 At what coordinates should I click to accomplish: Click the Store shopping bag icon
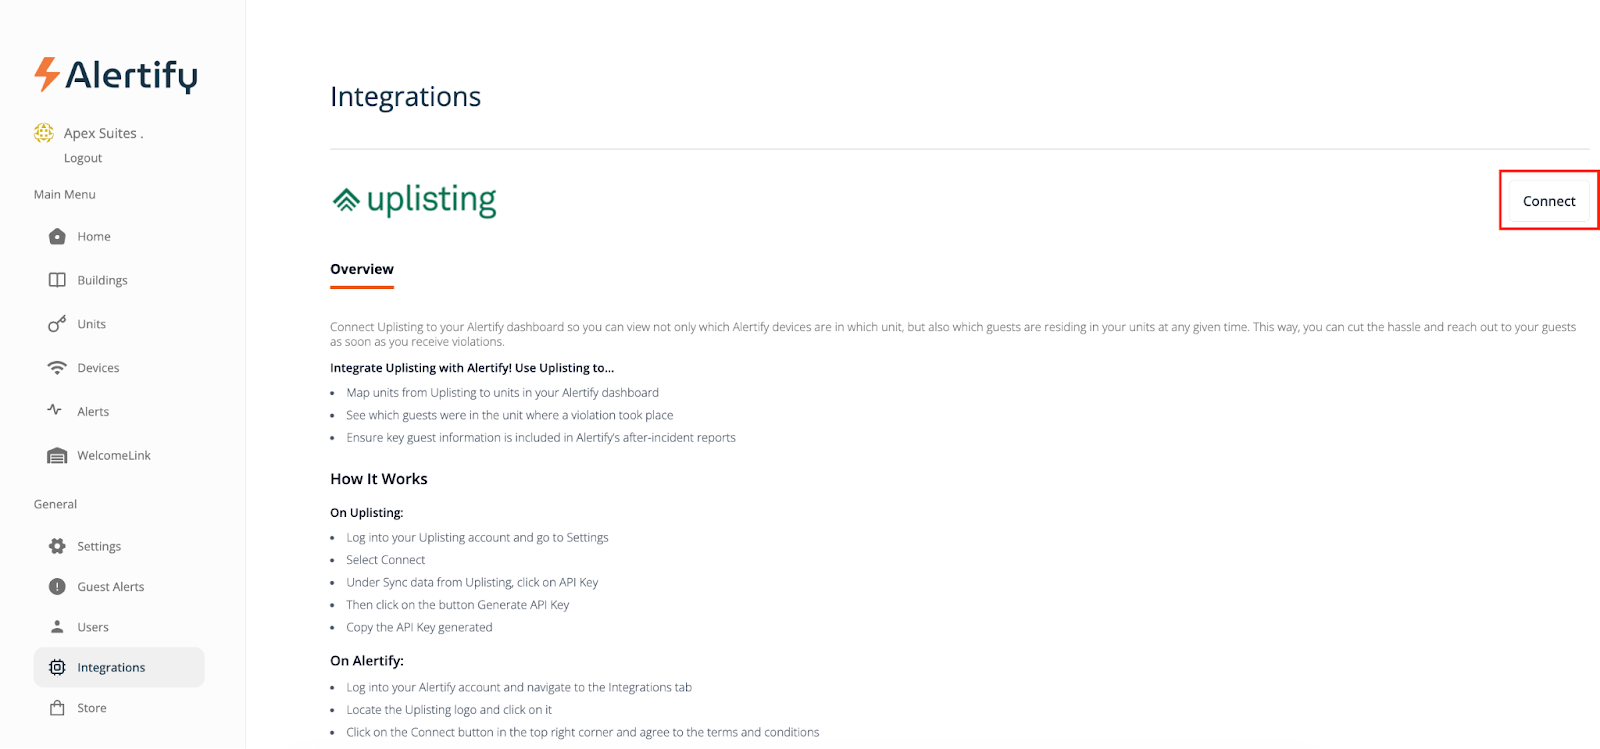(57, 708)
